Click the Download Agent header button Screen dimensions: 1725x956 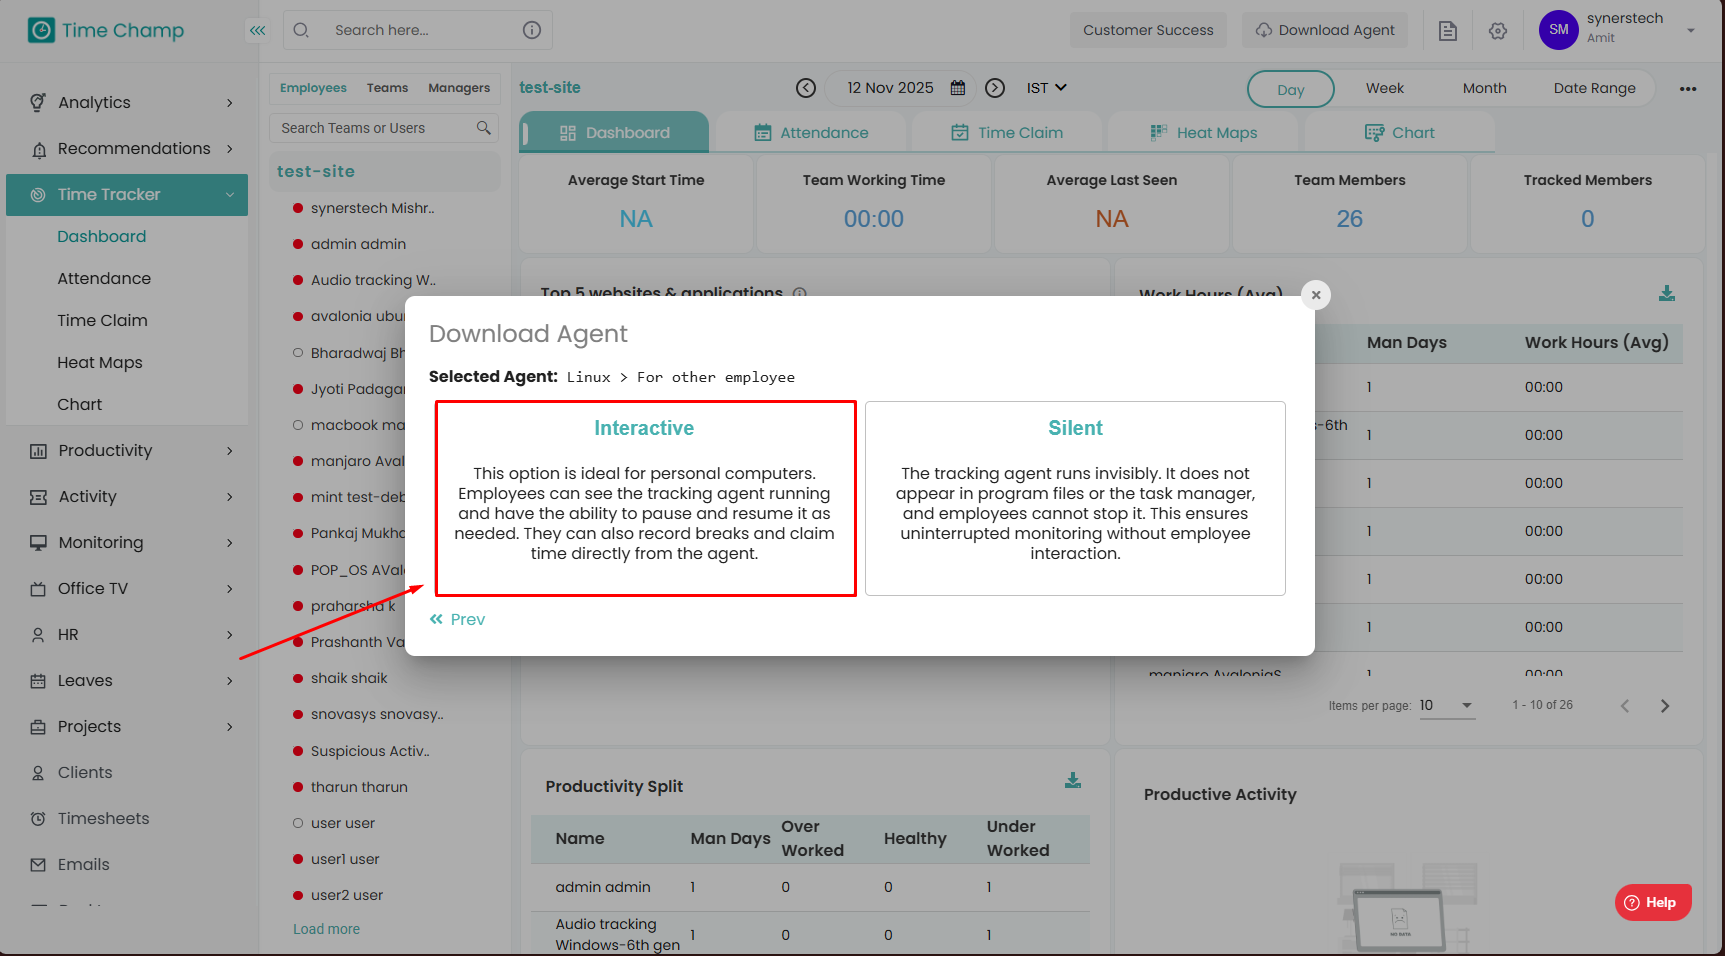[1325, 30]
